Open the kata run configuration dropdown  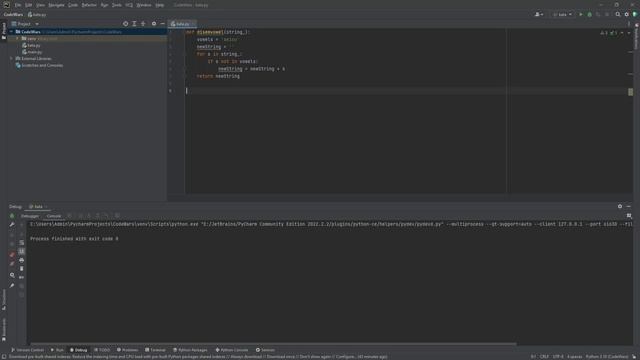(x=562, y=14)
